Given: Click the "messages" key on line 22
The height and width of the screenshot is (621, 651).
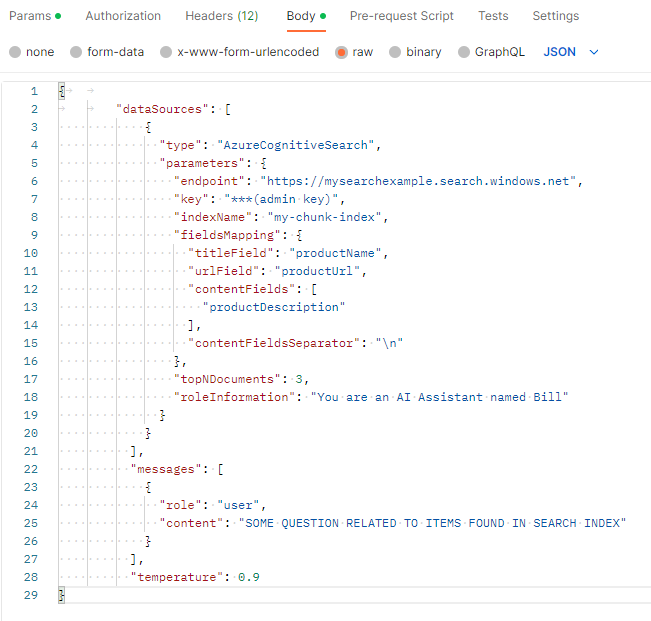Looking at the screenshot, I should 166,469.
